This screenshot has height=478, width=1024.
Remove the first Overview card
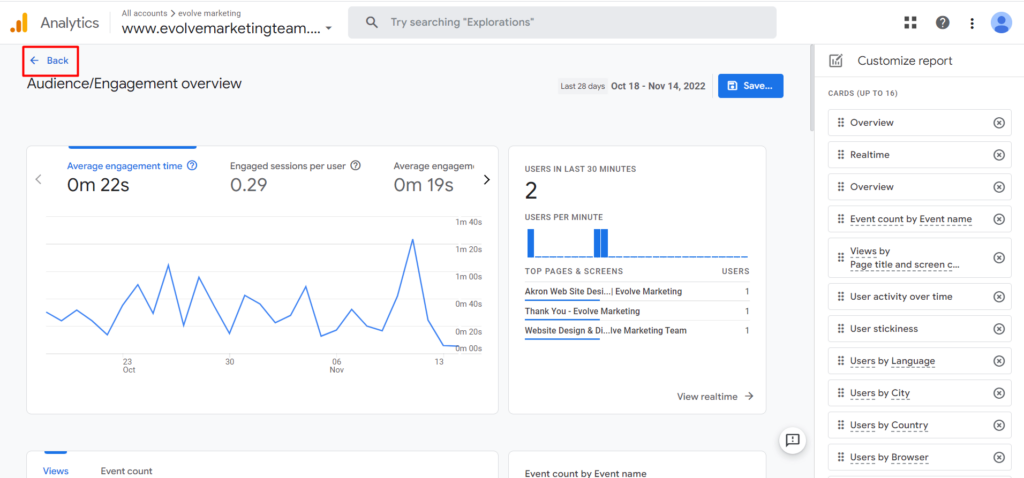(999, 123)
